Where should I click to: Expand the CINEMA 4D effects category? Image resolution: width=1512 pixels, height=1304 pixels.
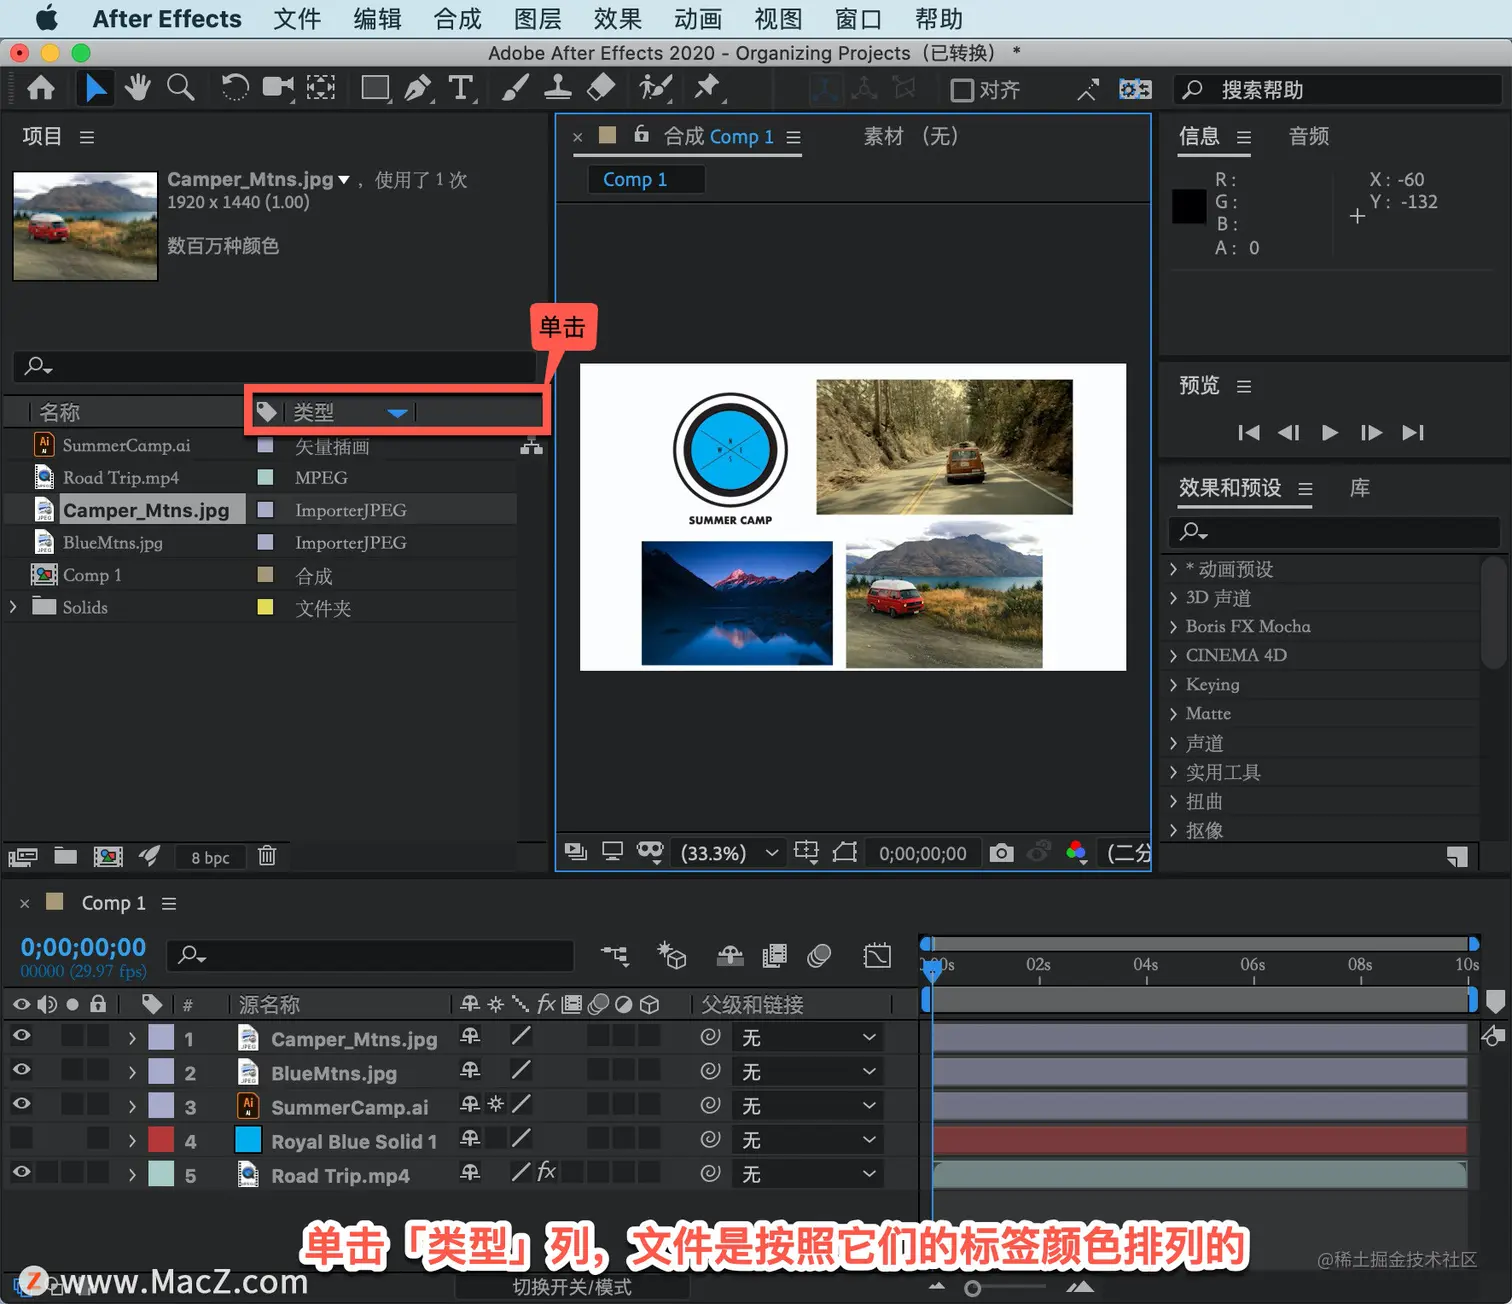(x=1173, y=656)
